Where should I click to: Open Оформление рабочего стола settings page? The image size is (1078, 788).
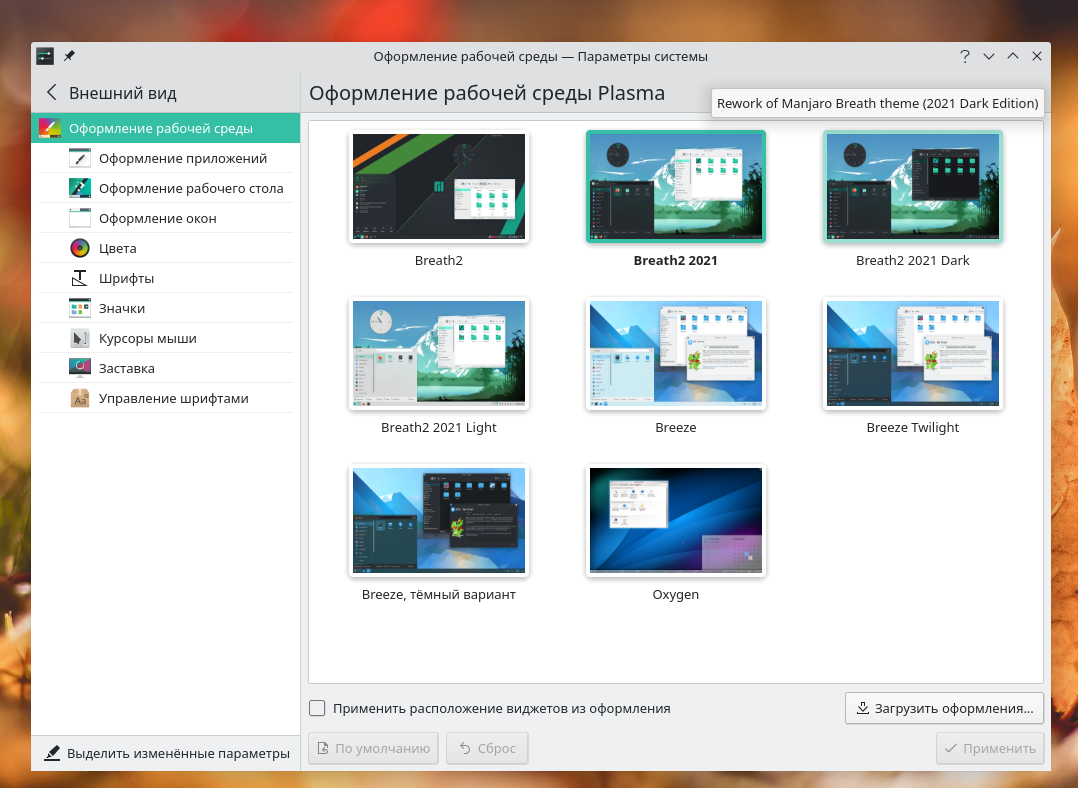pyautogui.click(x=166, y=188)
